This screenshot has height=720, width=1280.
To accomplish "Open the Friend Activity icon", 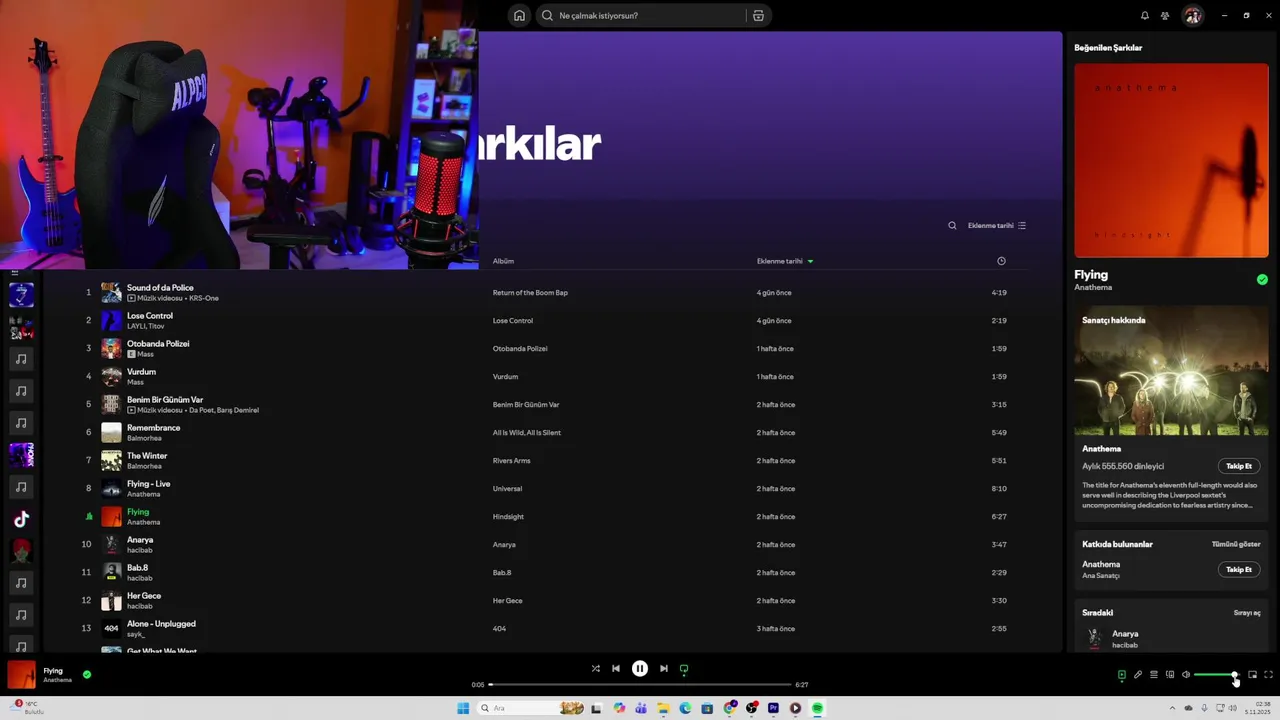I will (x=1165, y=15).
